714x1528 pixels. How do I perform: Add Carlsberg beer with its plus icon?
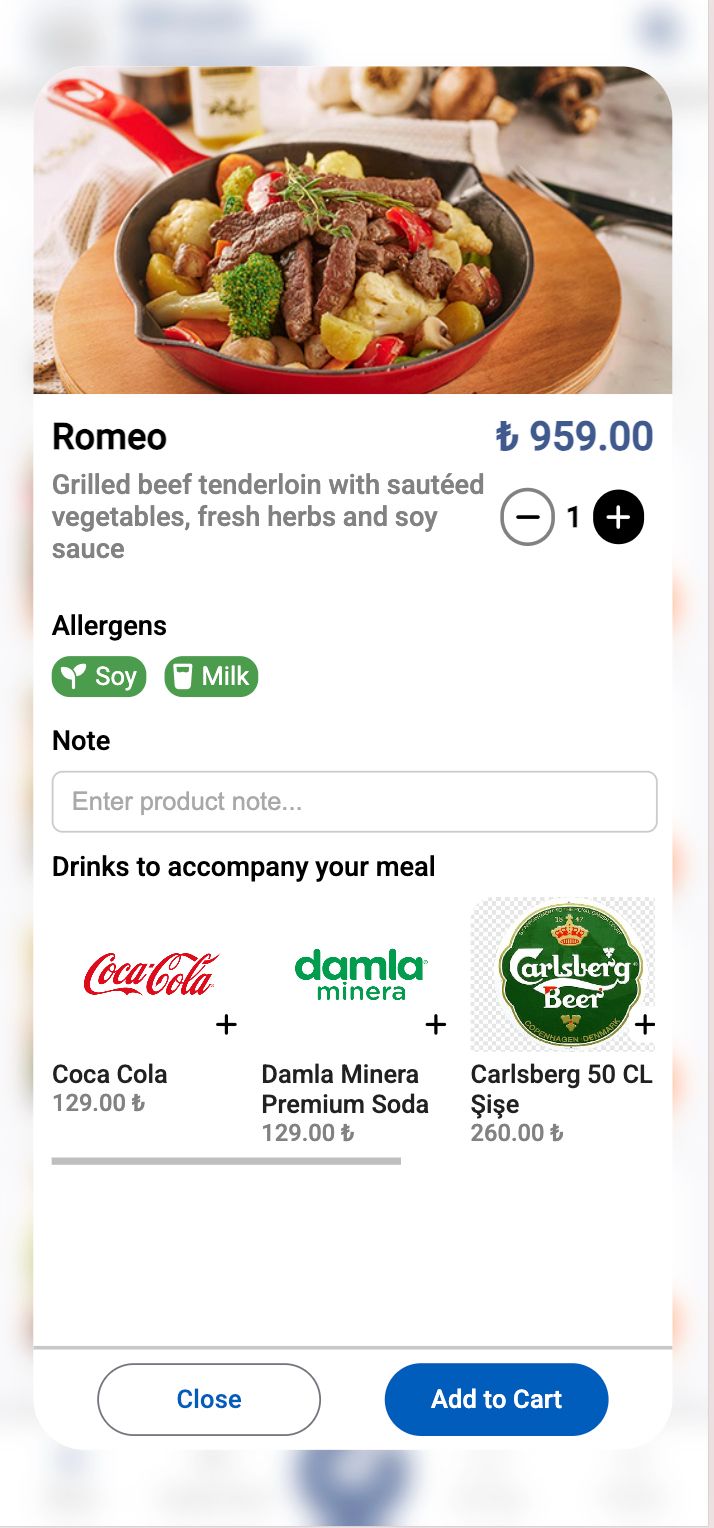tap(645, 1025)
